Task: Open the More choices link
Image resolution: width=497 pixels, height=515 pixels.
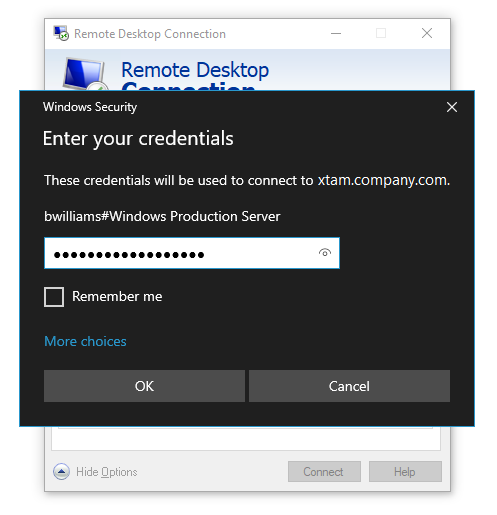Action: click(85, 341)
